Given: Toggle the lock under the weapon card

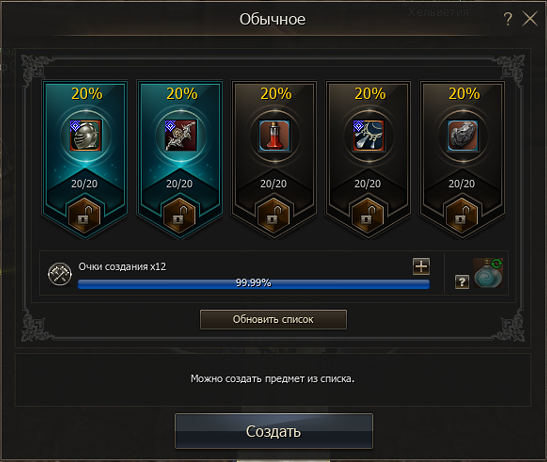Looking at the screenshot, I should pyautogui.click(x=179, y=216).
